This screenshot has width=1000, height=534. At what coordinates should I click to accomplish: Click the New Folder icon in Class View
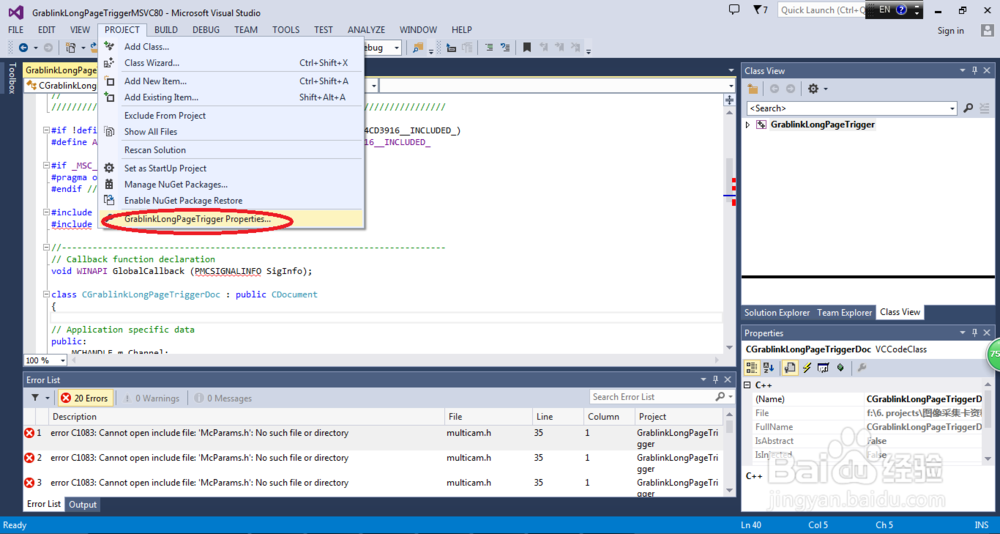(753, 89)
